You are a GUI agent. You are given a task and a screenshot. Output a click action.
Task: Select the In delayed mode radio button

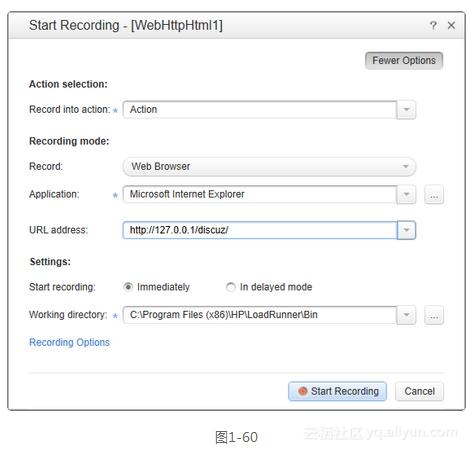pos(230,287)
